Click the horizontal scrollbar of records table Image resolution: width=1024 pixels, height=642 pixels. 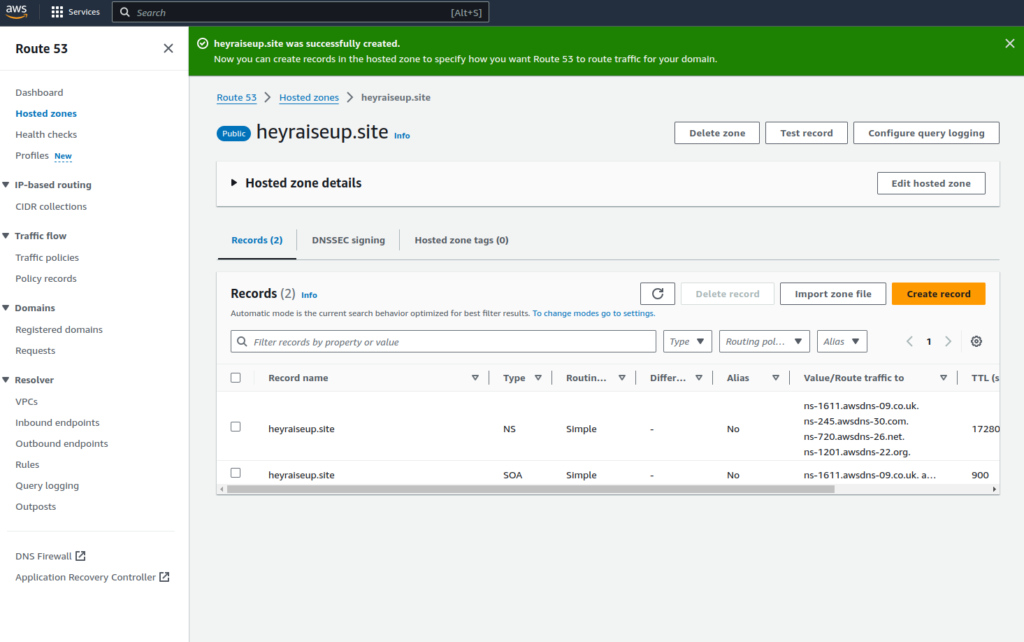pos(530,489)
